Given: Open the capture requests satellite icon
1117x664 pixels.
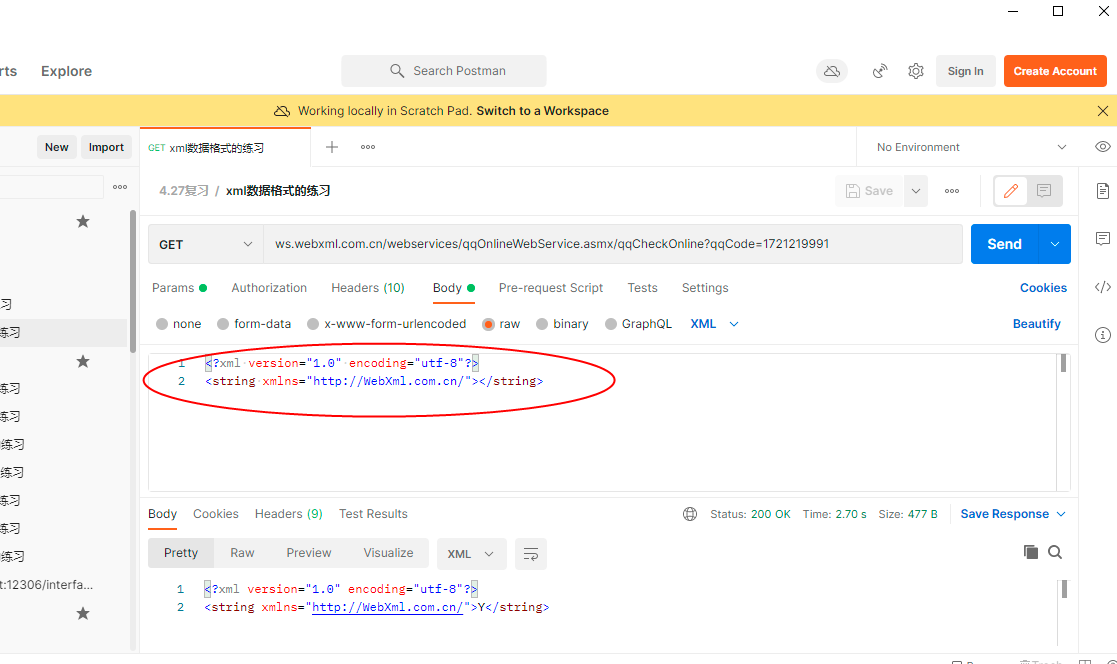Looking at the screenshot, I should click(880, 71).
